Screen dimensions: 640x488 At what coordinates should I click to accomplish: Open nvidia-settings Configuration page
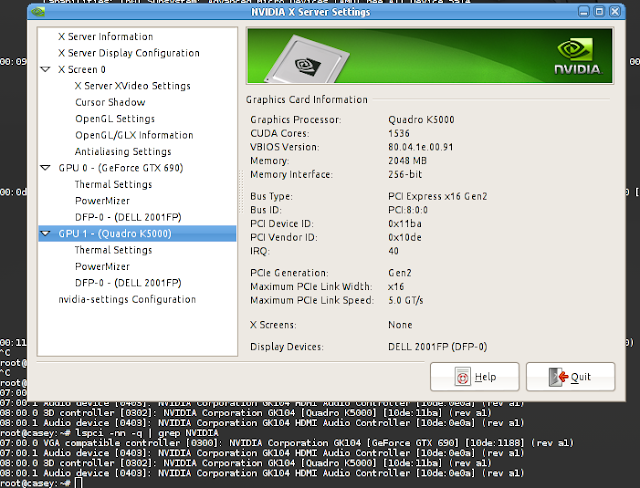pyautogui.click(x=127, y=299)
